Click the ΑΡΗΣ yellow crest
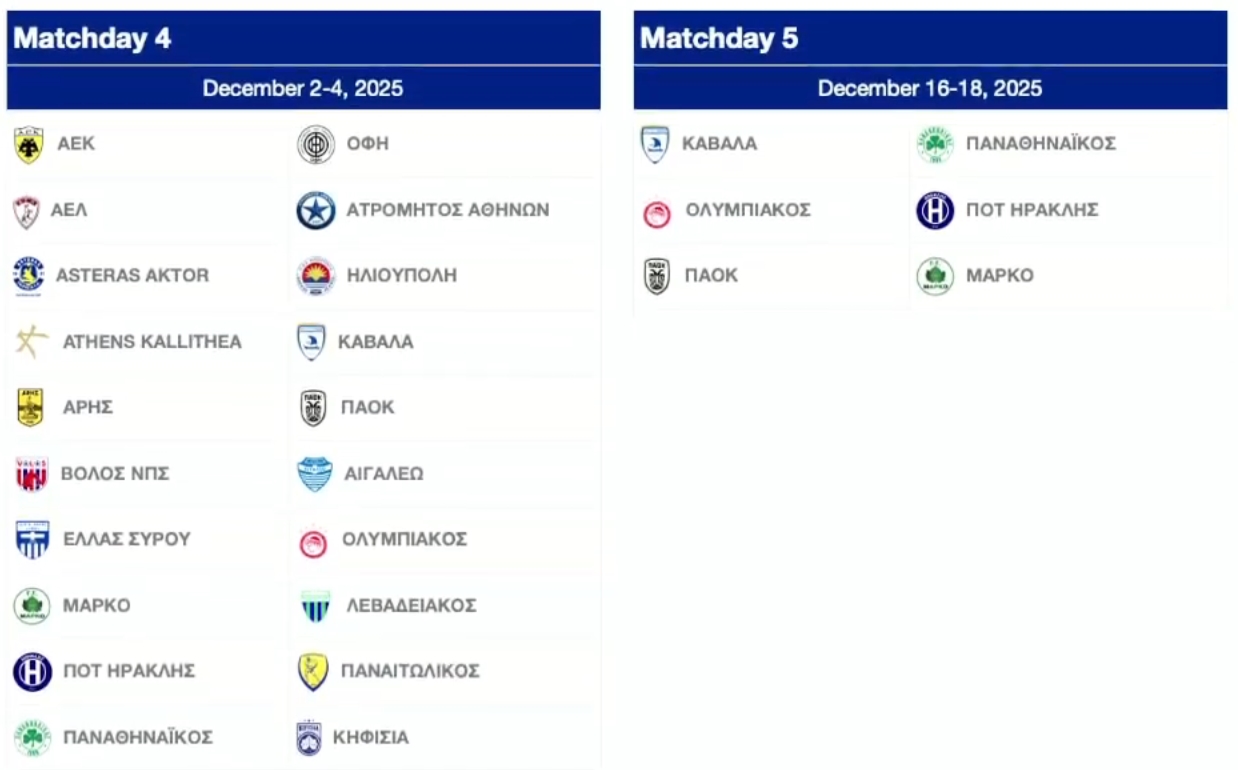 pos(30,408)
